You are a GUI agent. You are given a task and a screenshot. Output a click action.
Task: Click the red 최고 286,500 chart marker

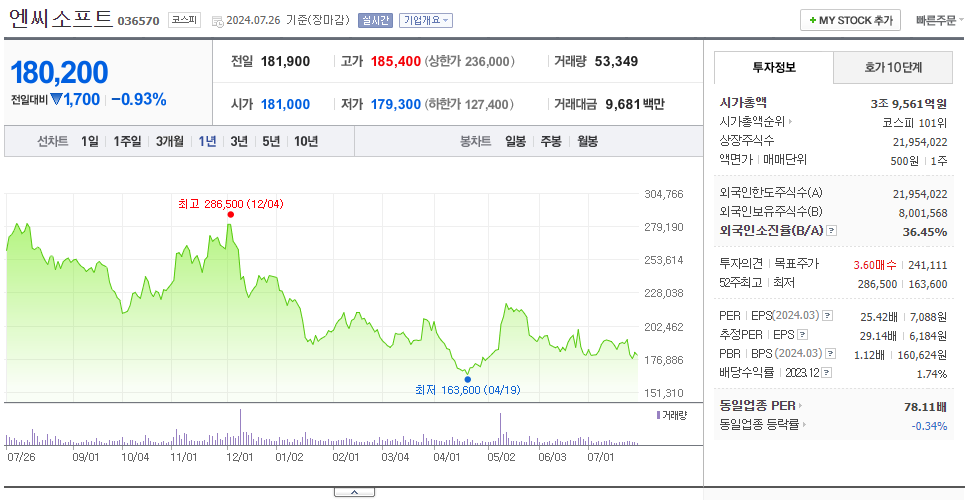click(x=230, y=214)
